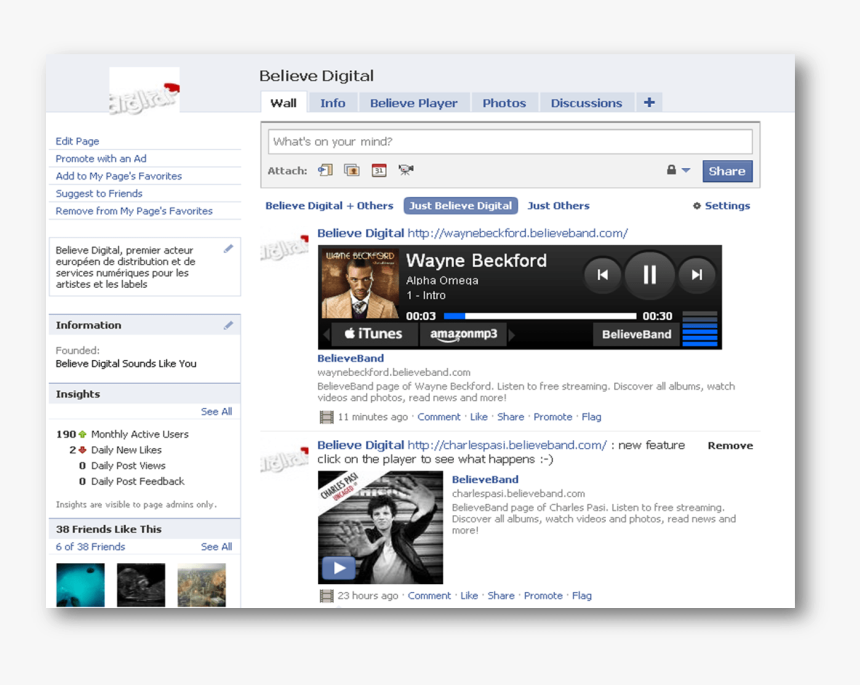Open iTunes store button in player
Image resolution: width=860 pixels, height=685 pixels.
click(x=374, y=334)
